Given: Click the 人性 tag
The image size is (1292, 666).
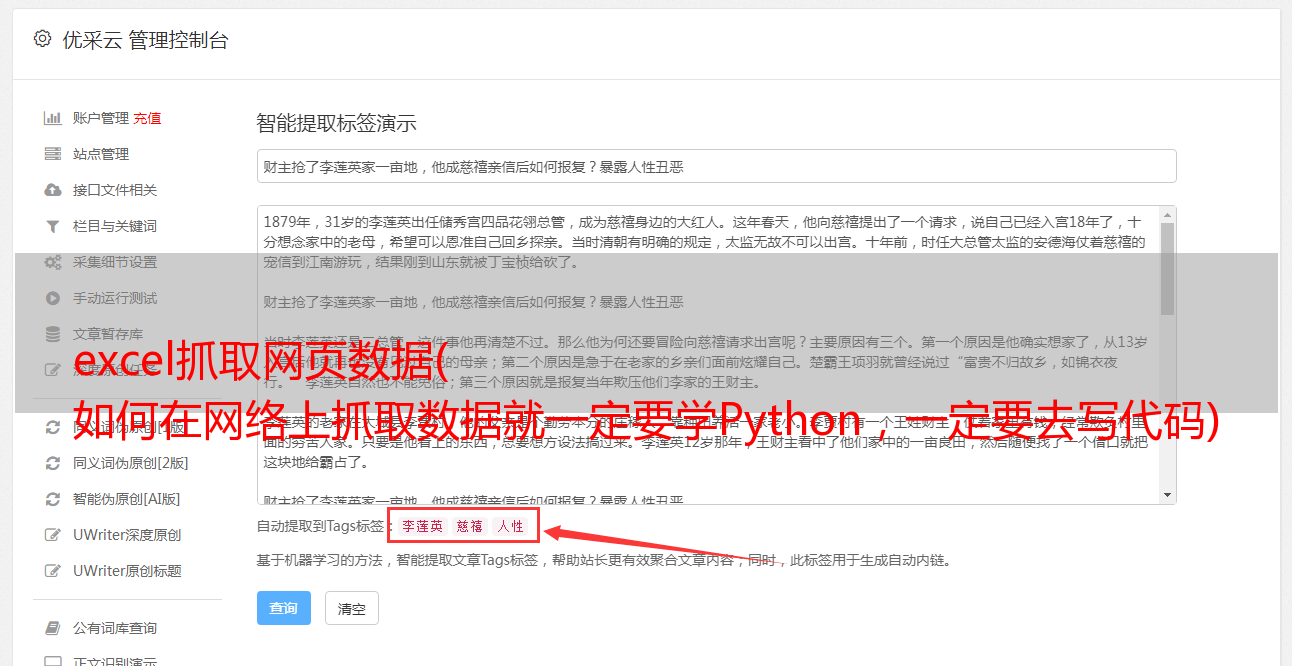Looking at the screenshot, I should point(510,526).
